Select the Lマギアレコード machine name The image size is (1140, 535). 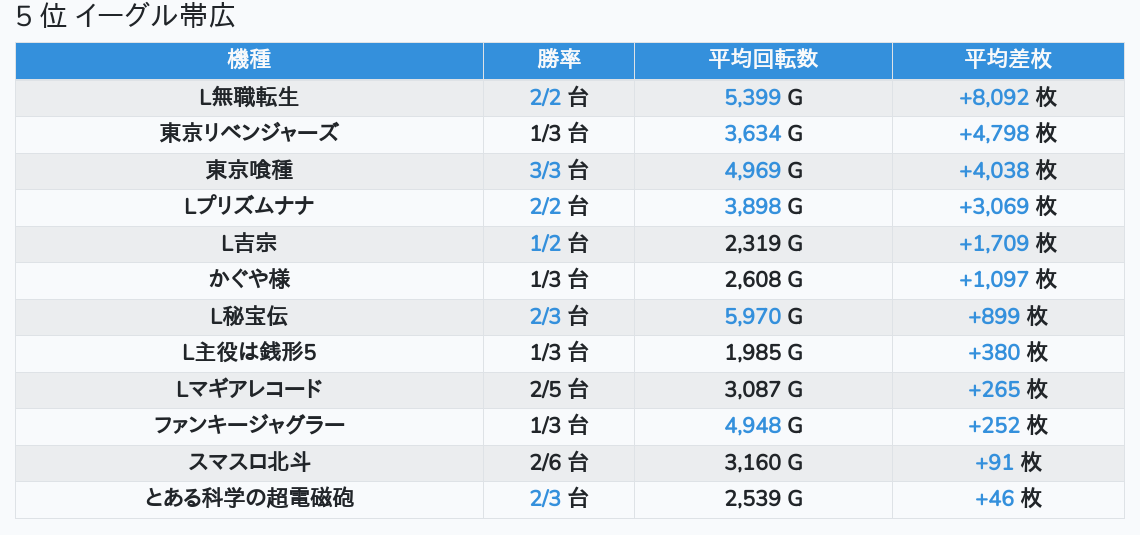pyautogui.click(x=249, y=389)
